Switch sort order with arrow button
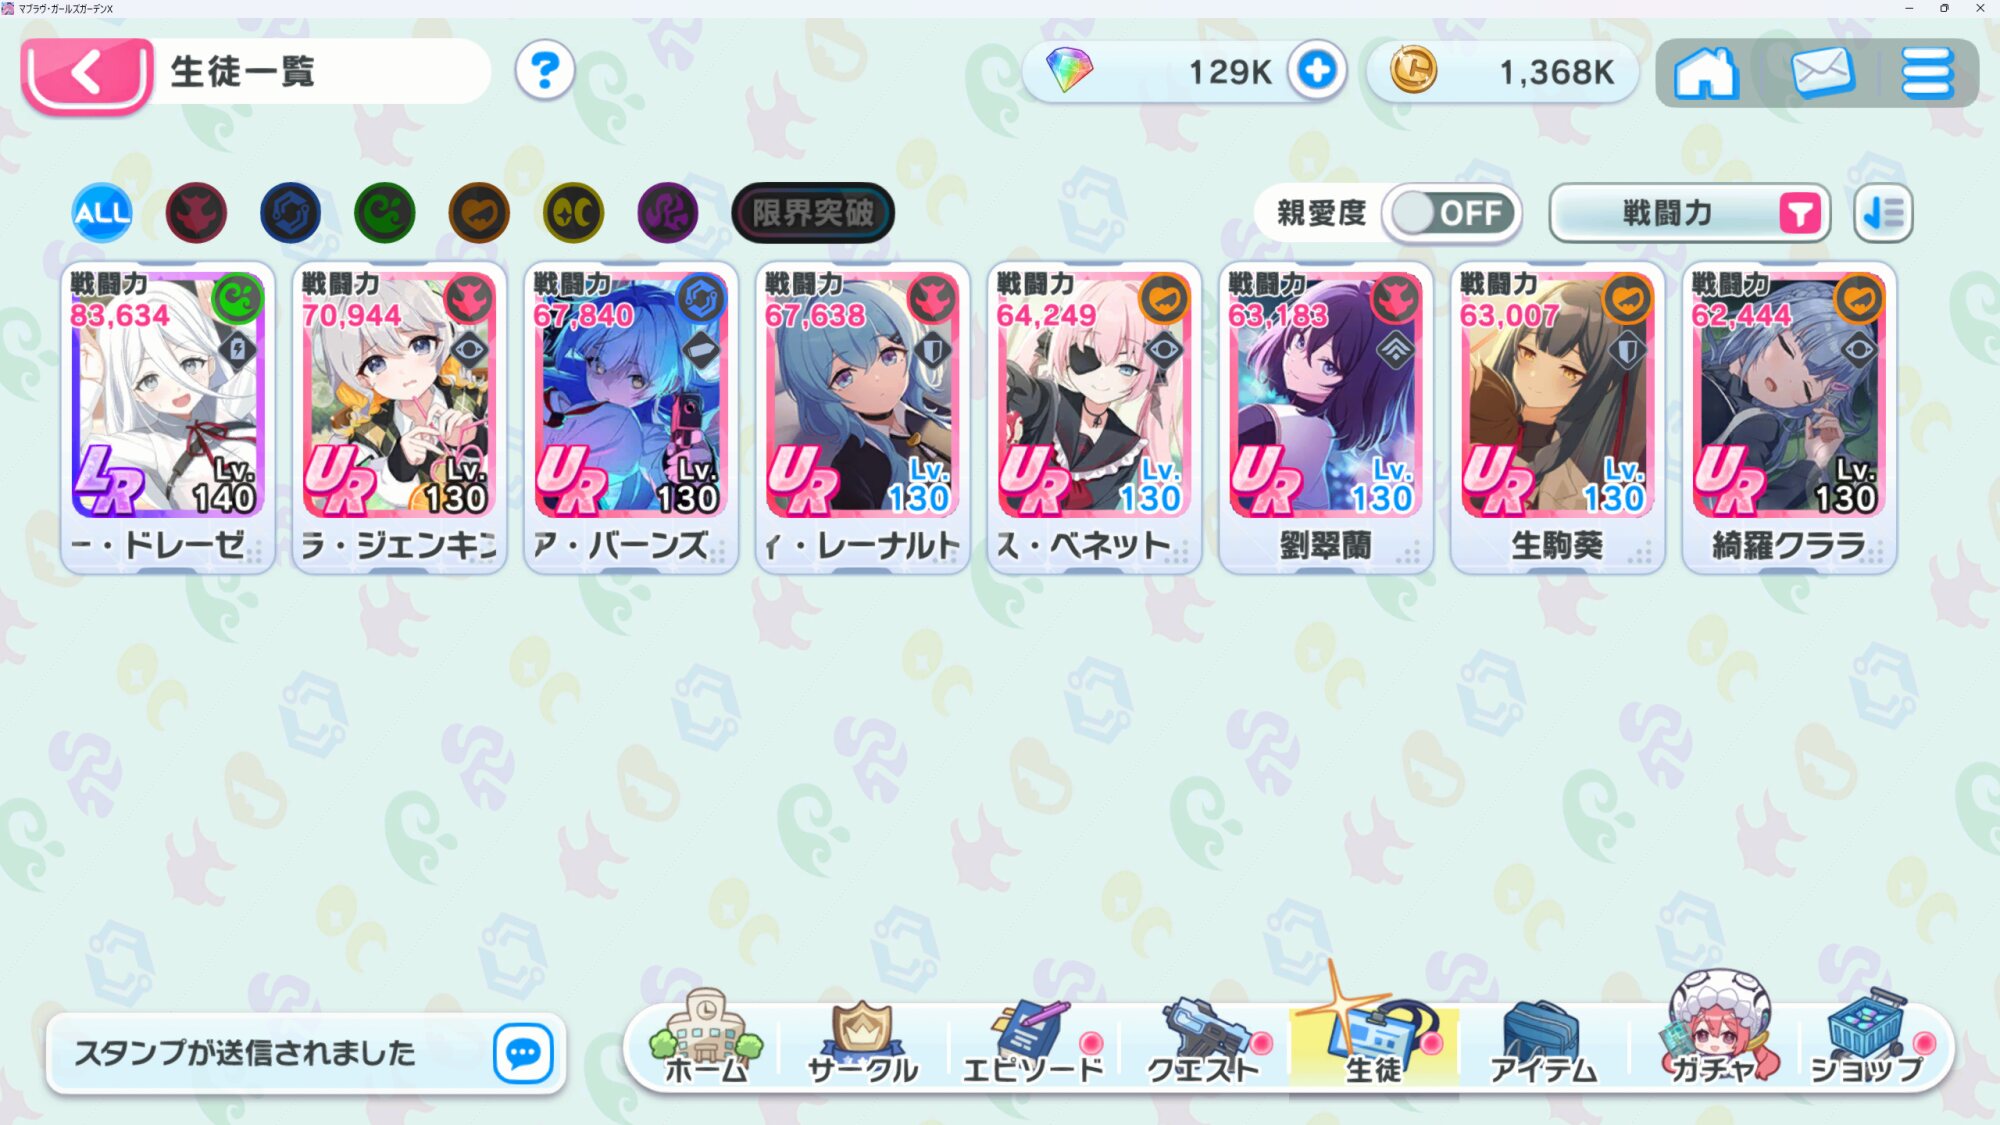2000x1125 pixels. pos(1883,213)
